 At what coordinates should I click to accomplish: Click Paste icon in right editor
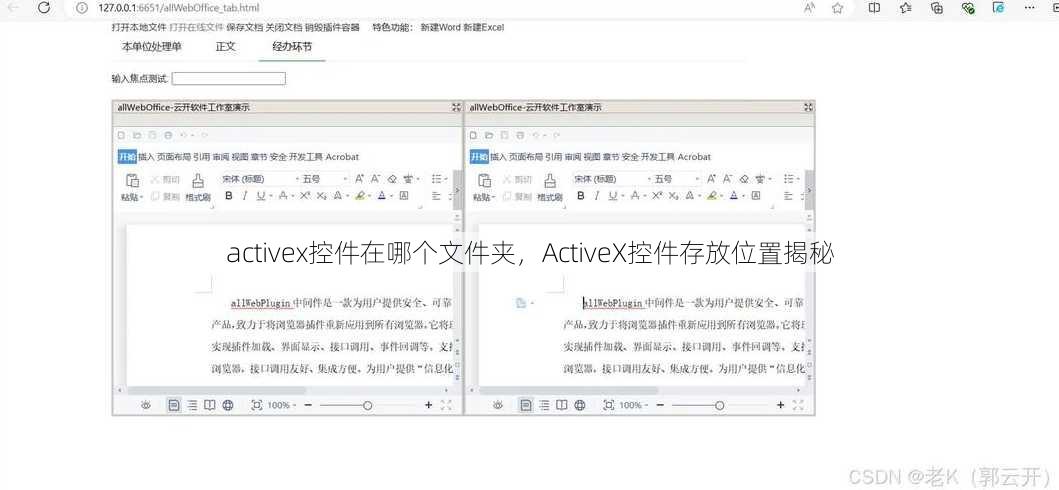pos(484,180)
